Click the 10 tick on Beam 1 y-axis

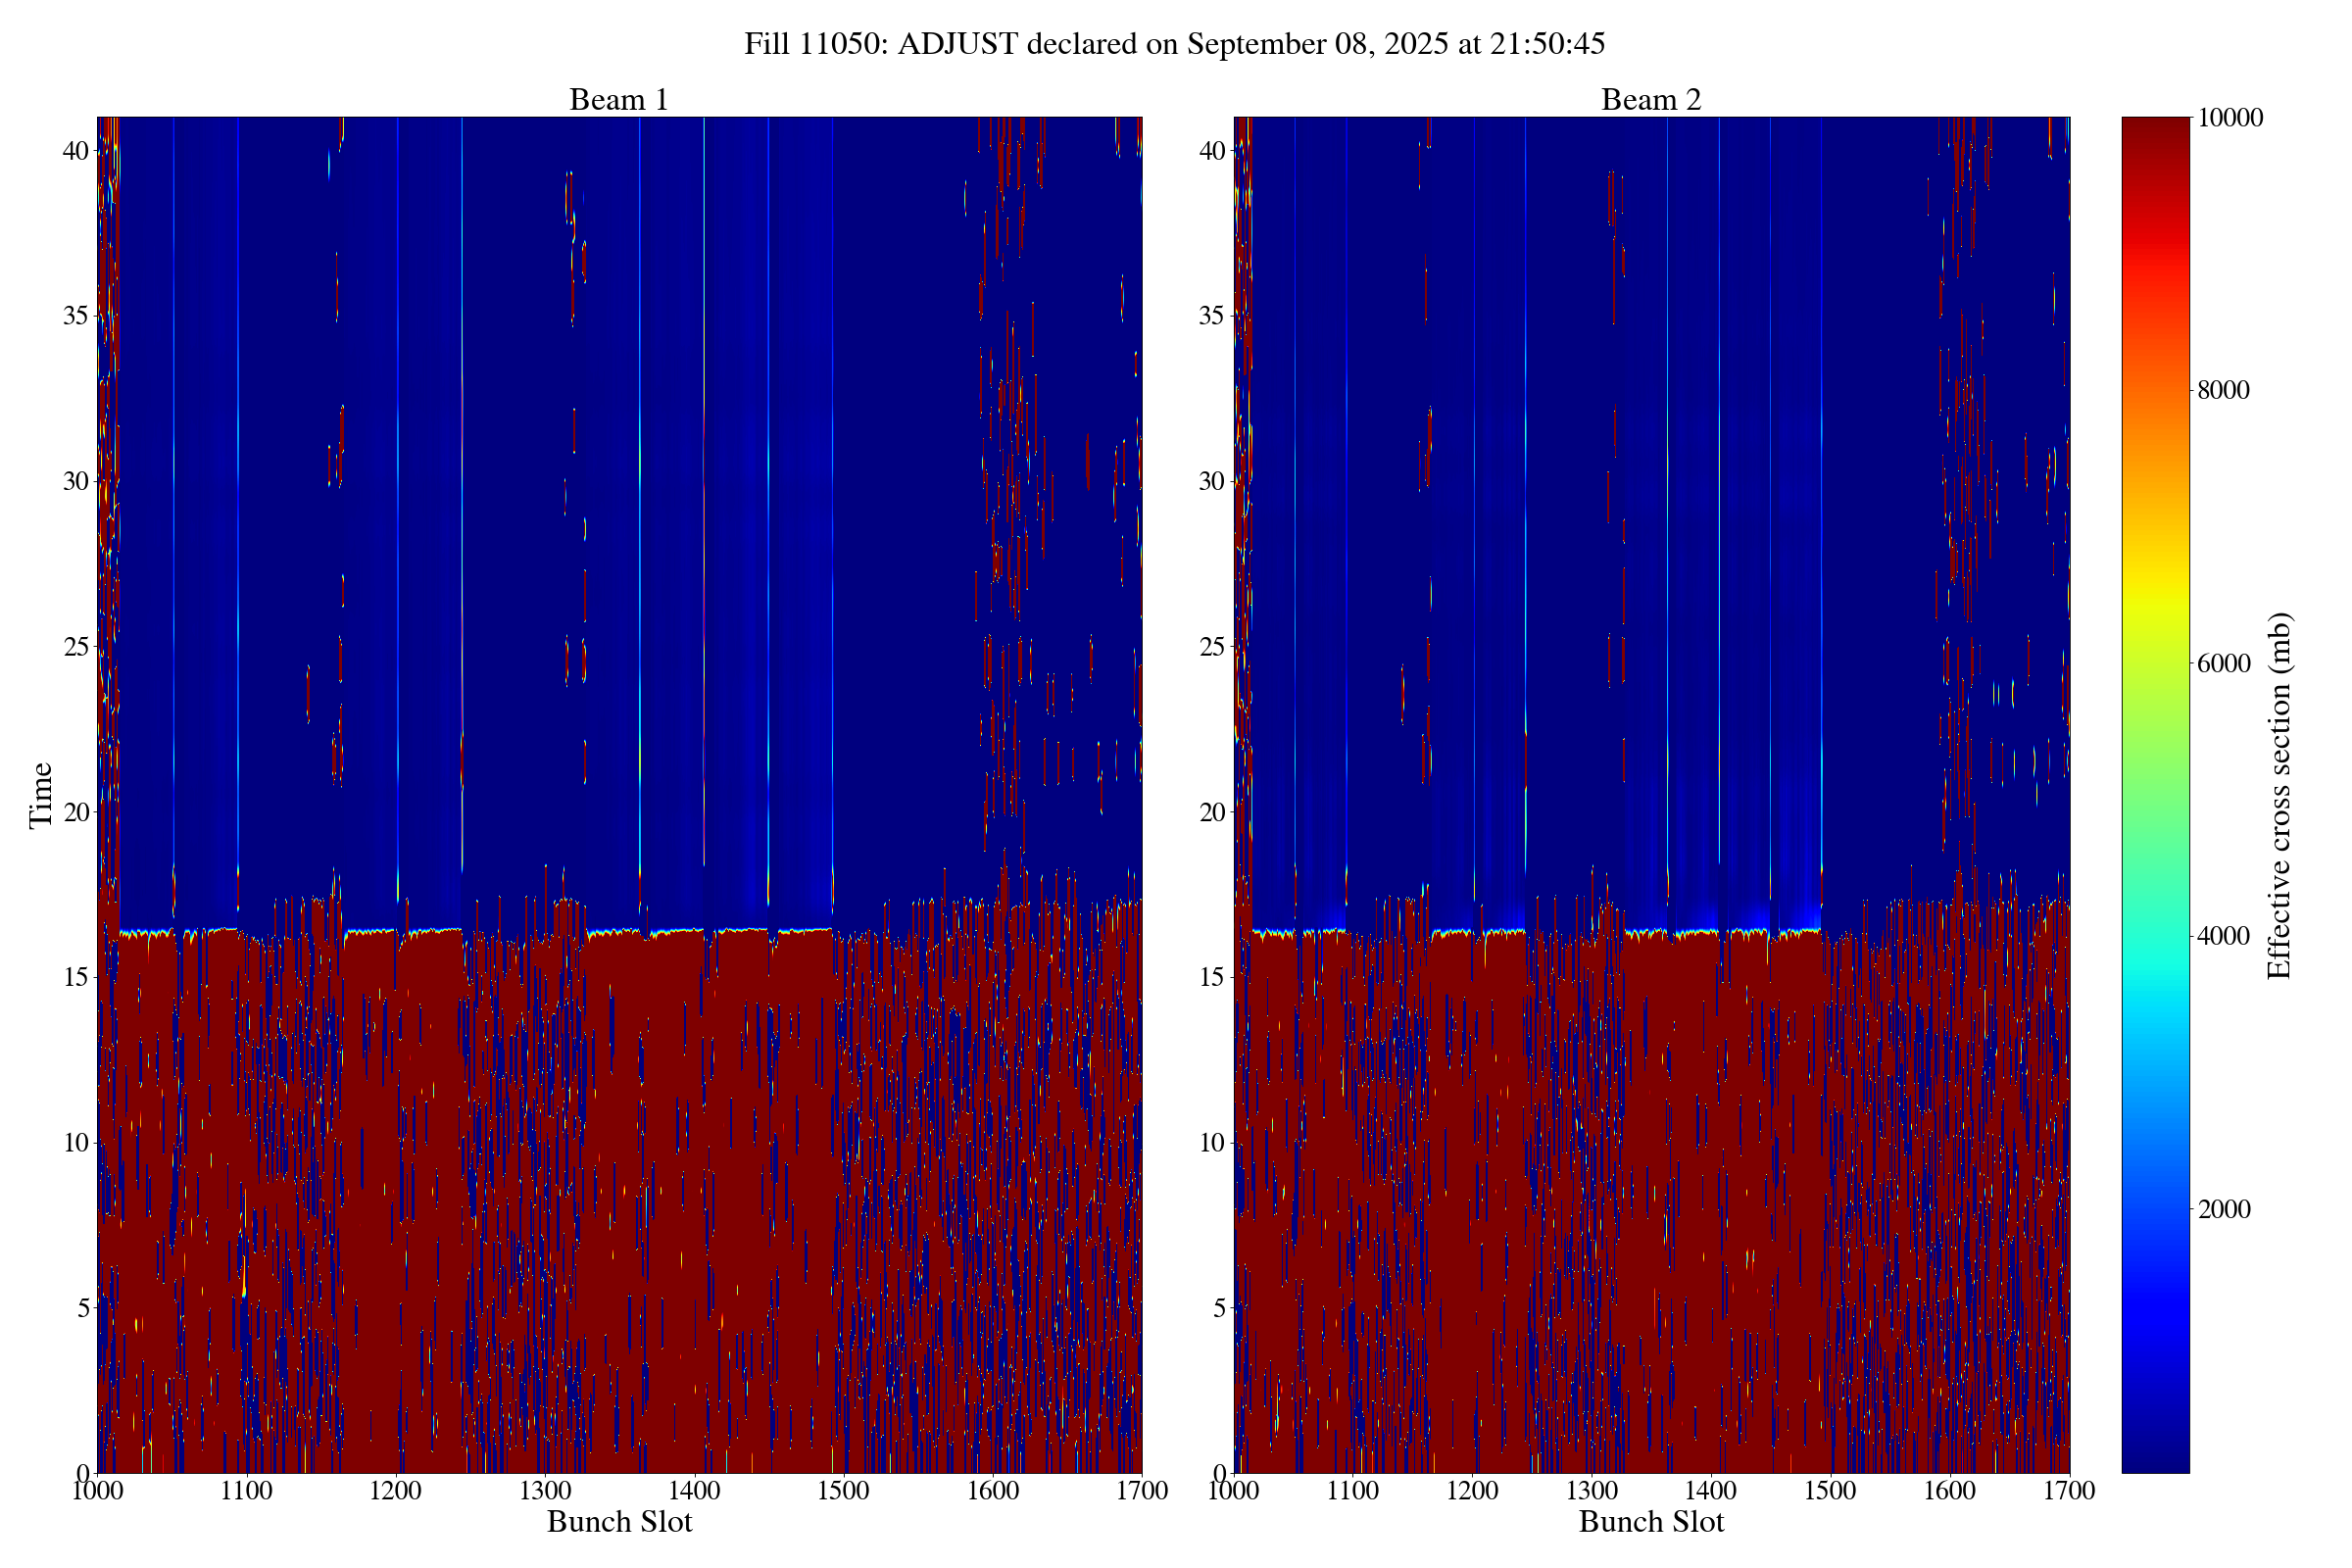pyautogui.click(x=76, y=1143)
